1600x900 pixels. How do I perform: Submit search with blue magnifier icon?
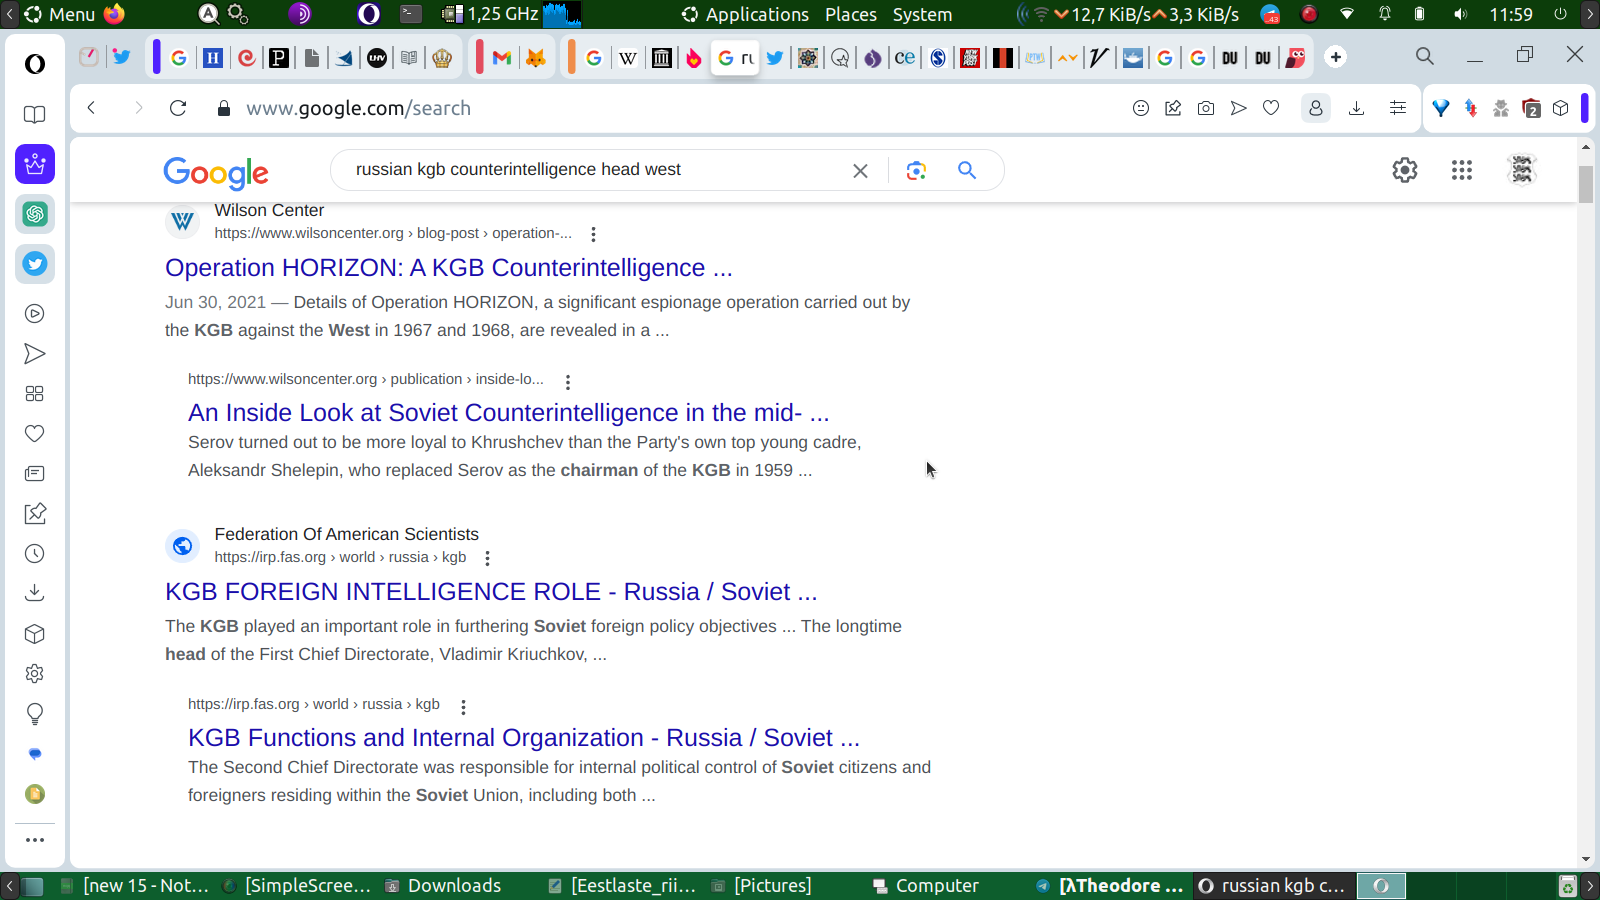pyautogui.click(x=967, y=170)
